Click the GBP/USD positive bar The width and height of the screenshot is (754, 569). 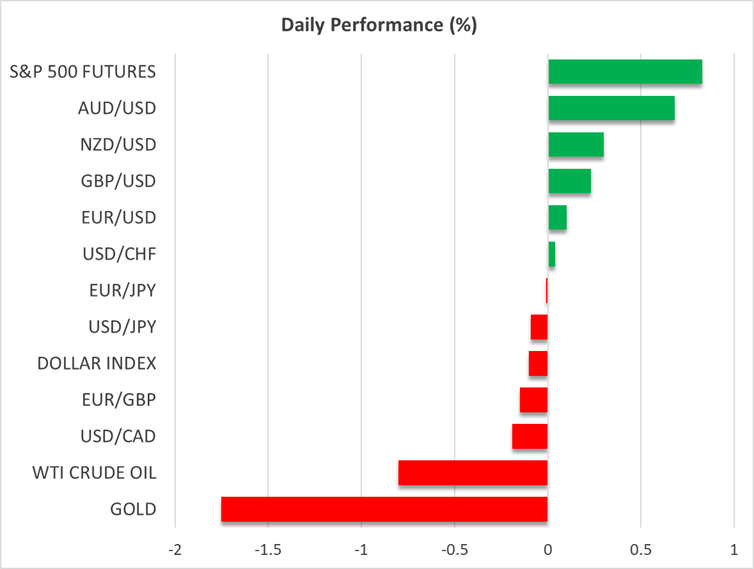(x=569, y=181)
